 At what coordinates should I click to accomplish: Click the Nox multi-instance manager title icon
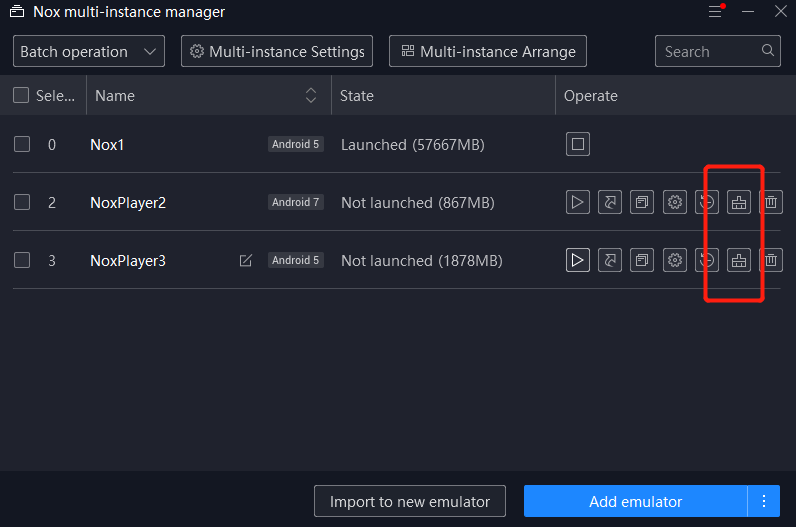click(x=17, y=11)
